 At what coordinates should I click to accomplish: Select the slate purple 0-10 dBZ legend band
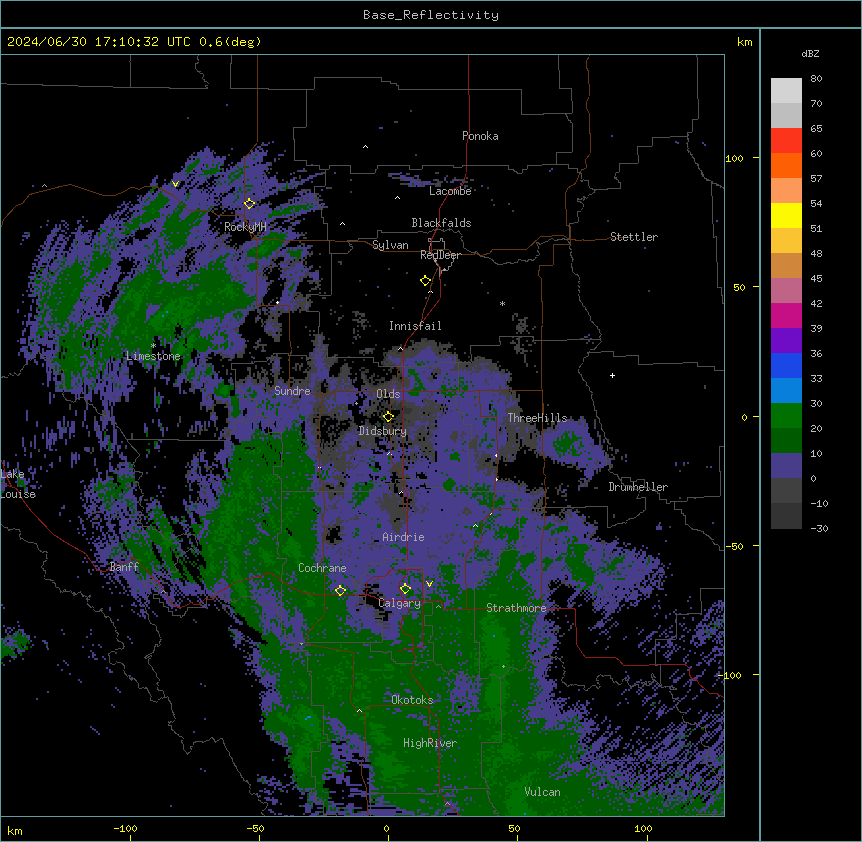point(786,466)
